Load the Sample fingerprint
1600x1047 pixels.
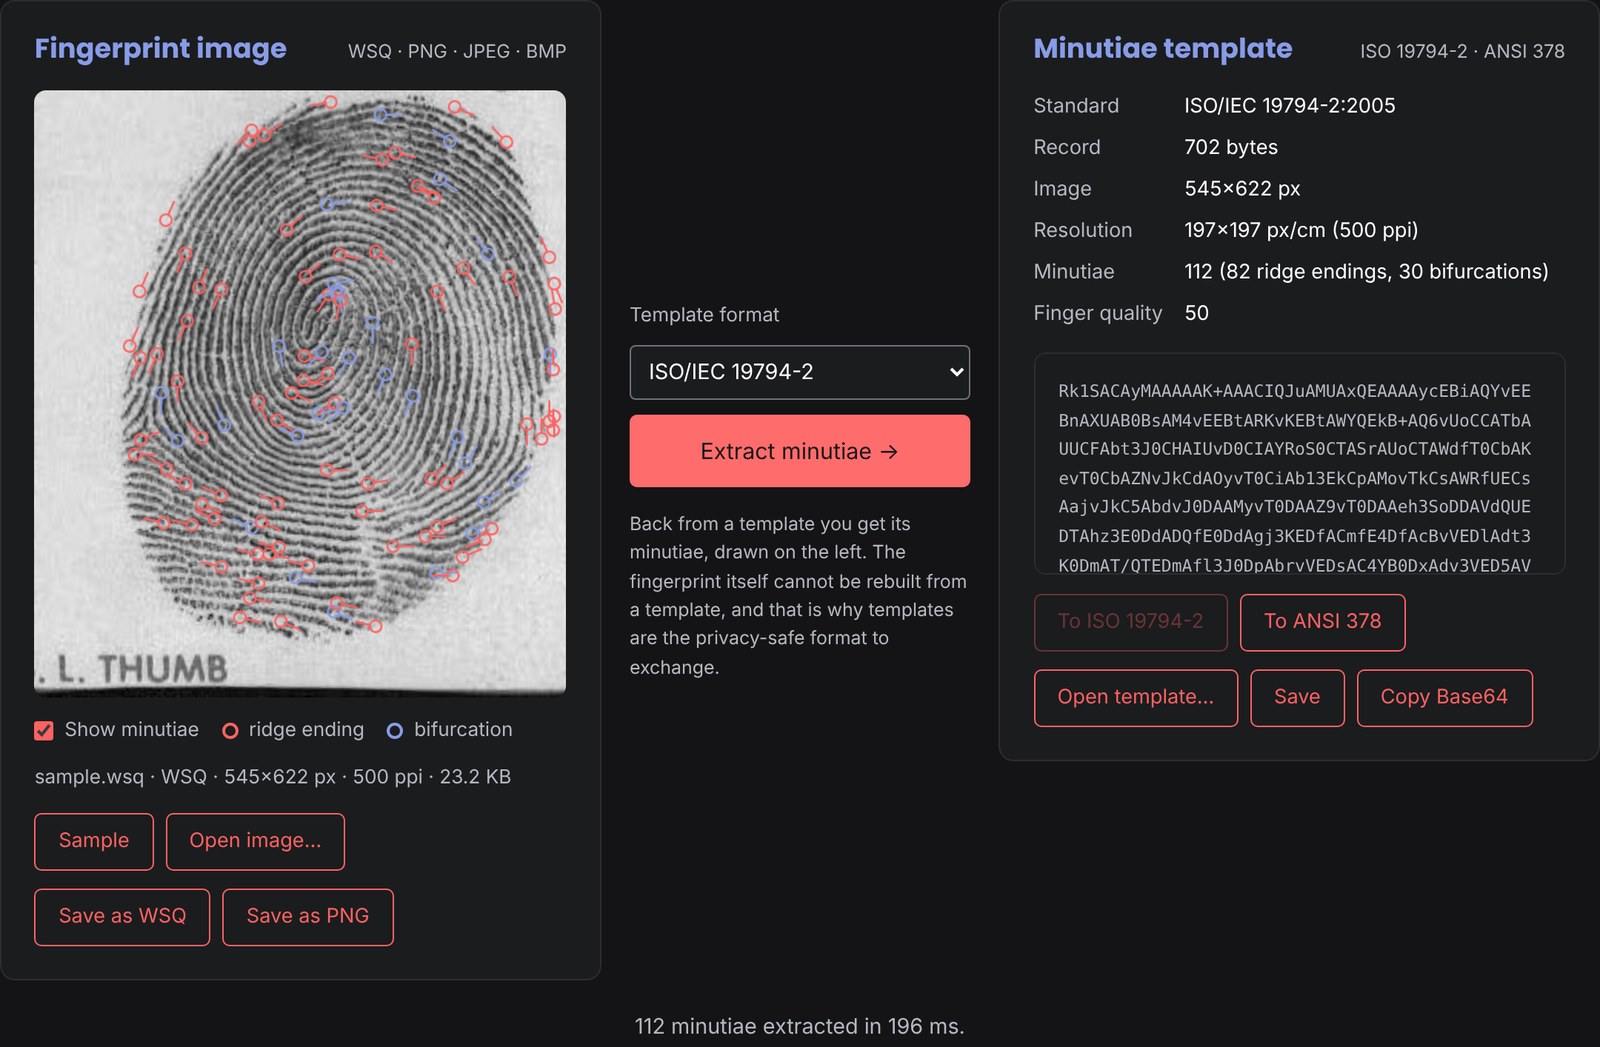(x=94, y=841)
